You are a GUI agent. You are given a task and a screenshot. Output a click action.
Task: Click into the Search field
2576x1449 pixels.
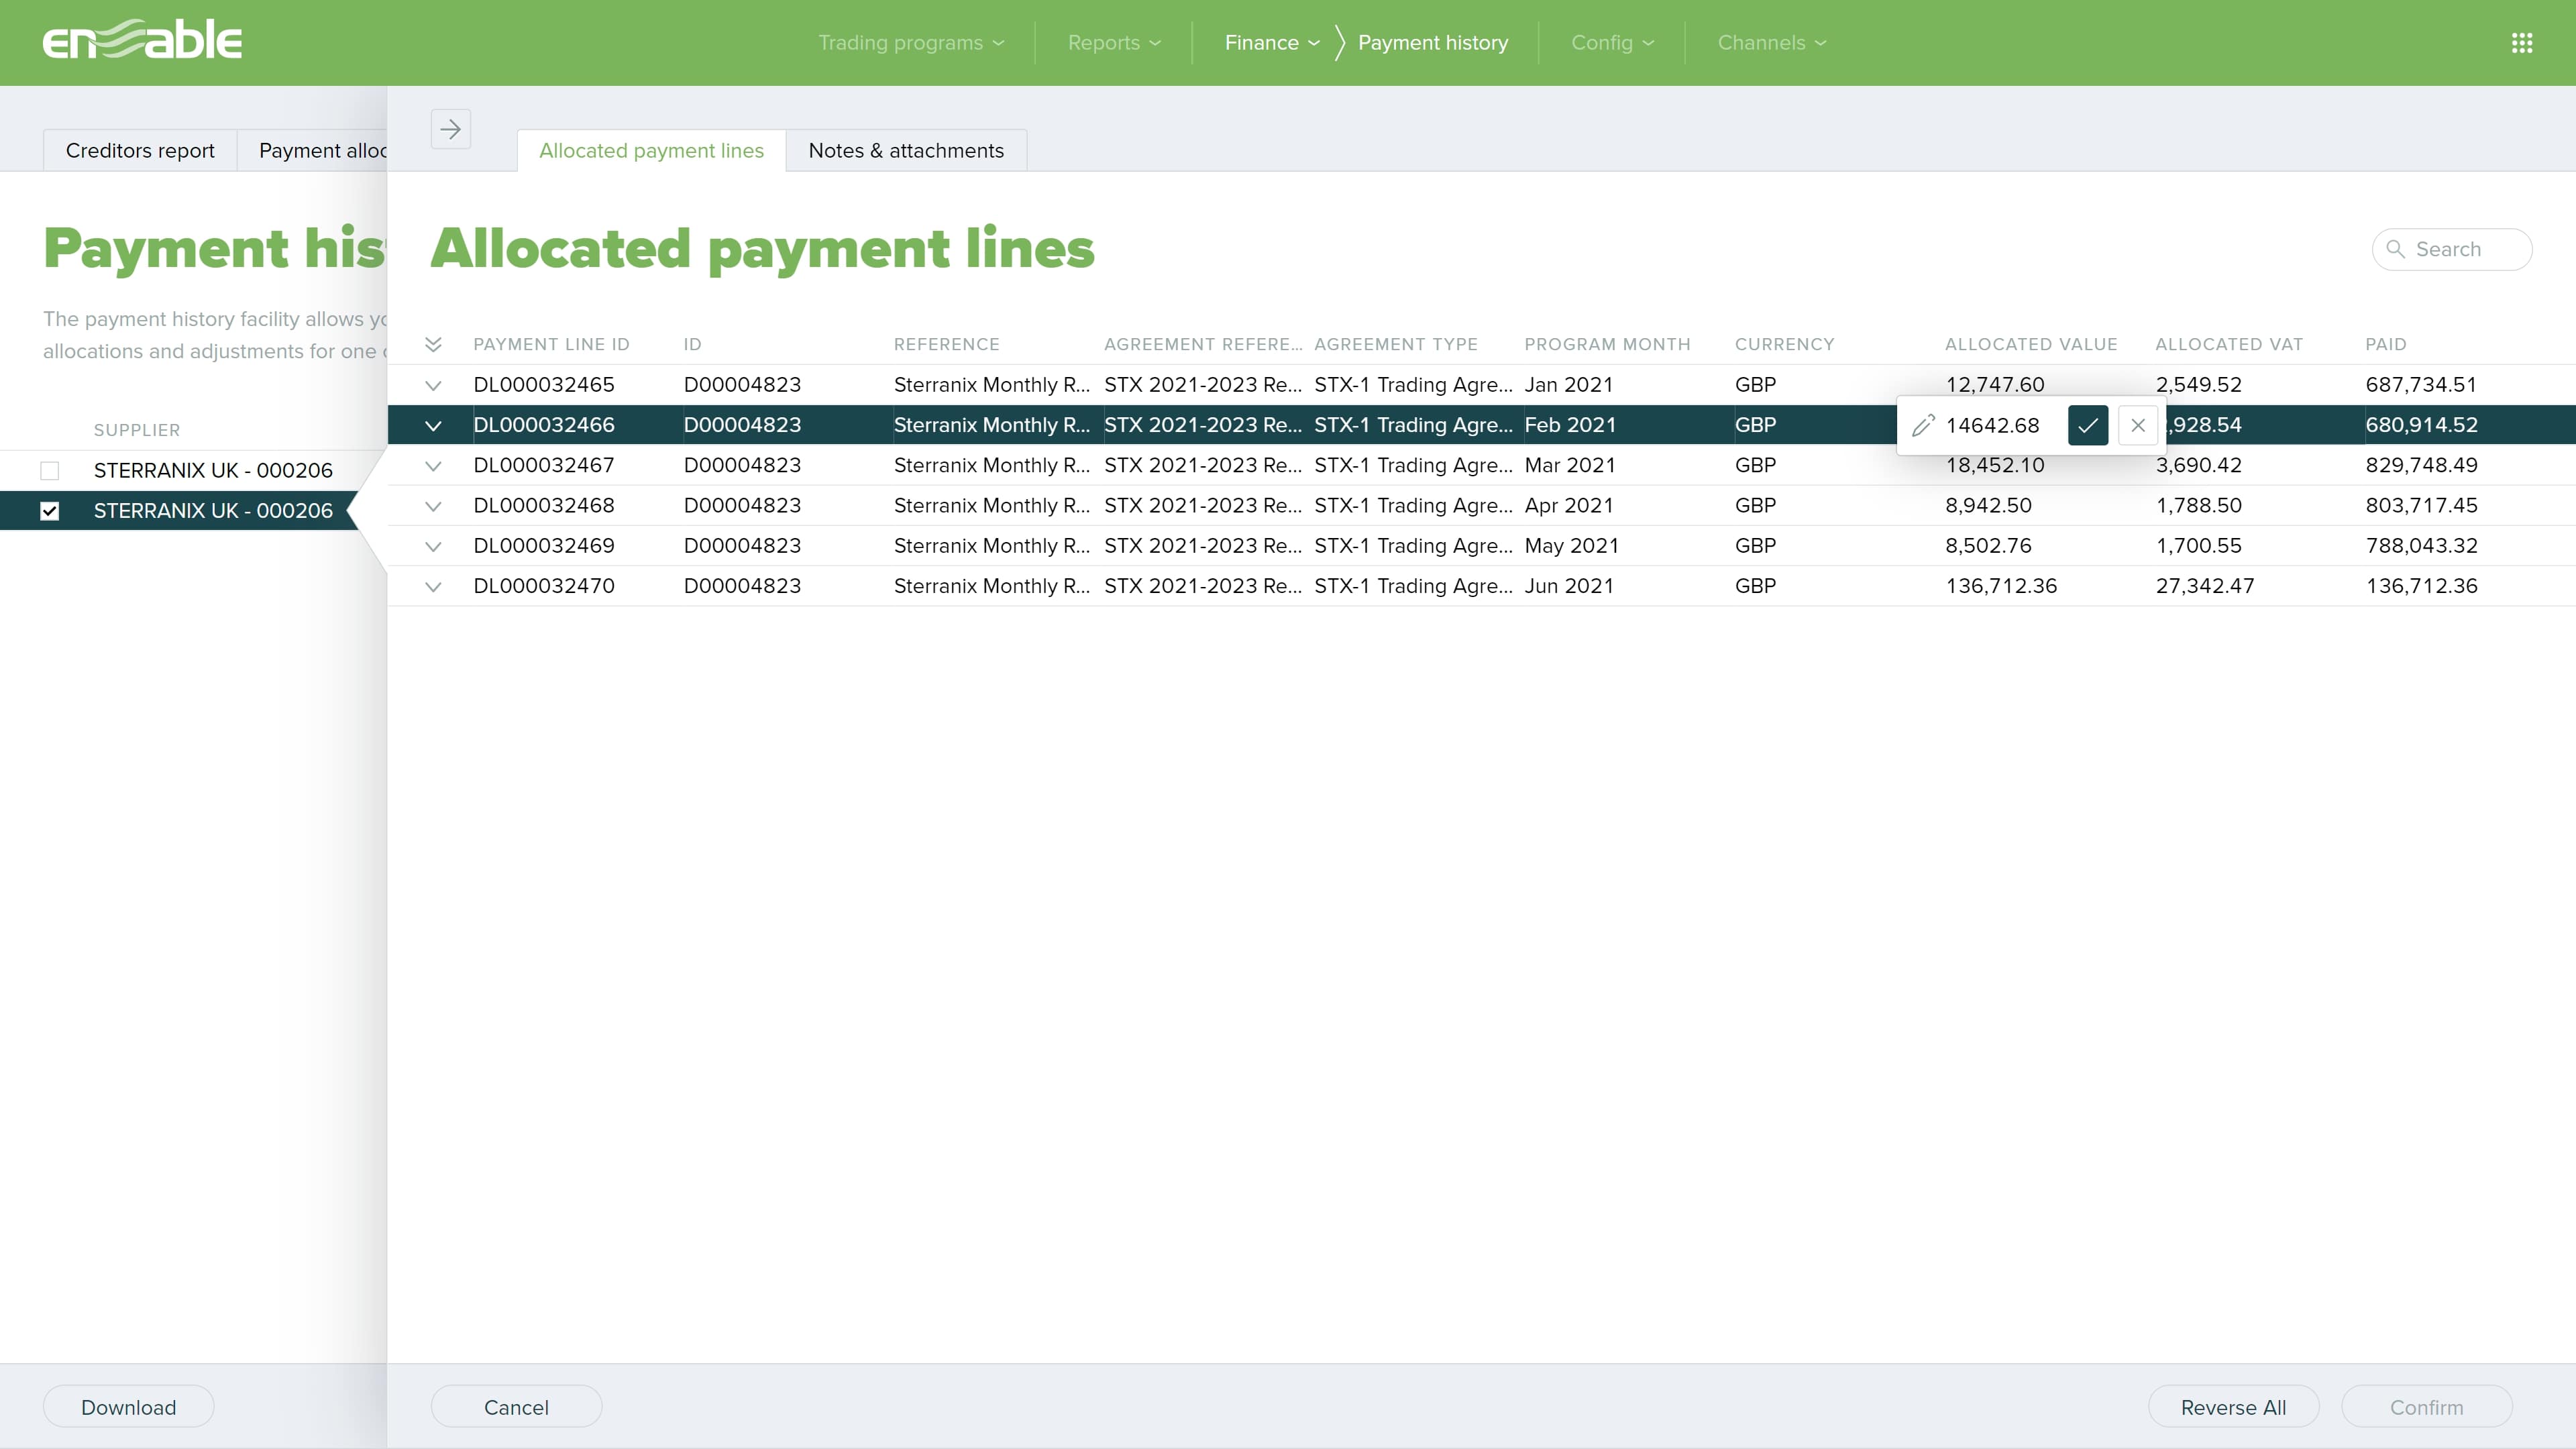[x=2462, y=249]
